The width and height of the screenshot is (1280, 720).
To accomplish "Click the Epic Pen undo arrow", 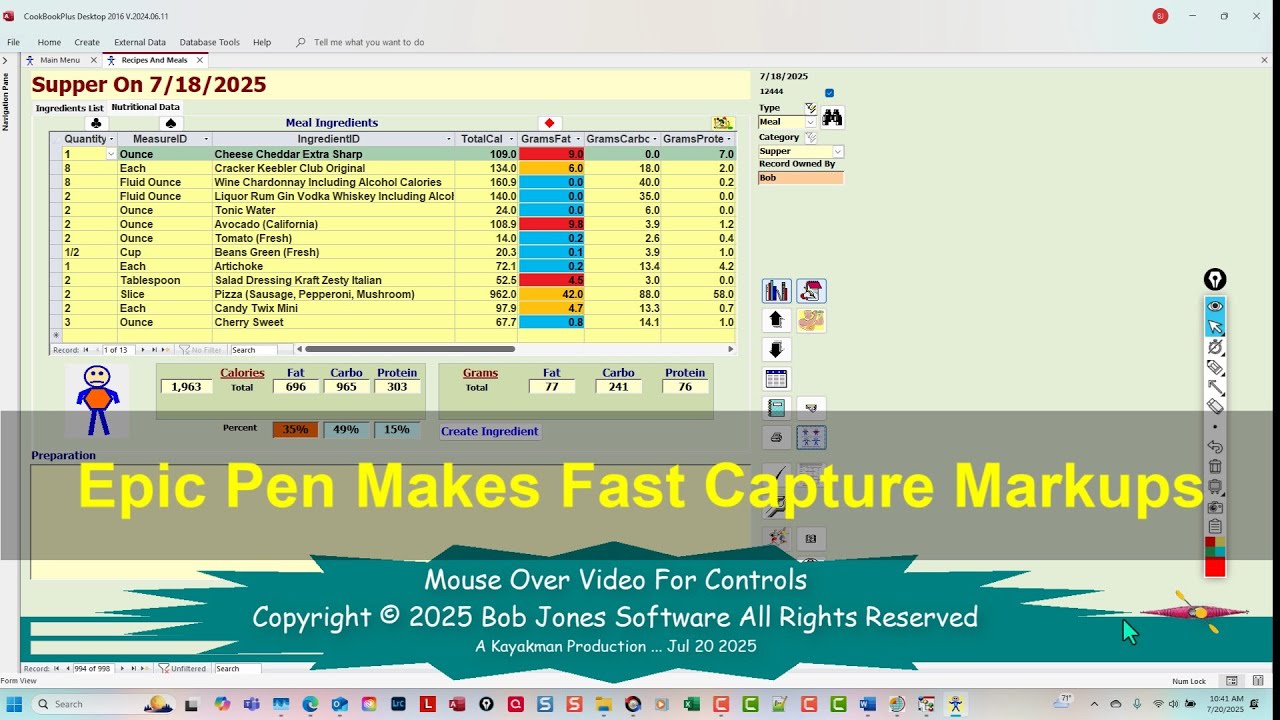I will pyautogui.click(x=1215, y=447).
